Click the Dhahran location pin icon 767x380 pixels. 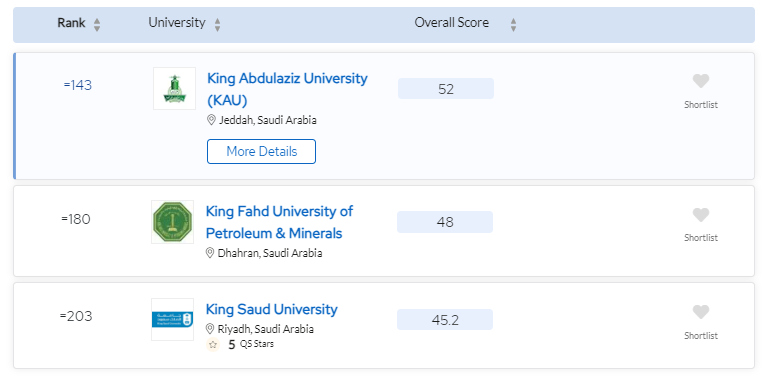click(210, 253)
